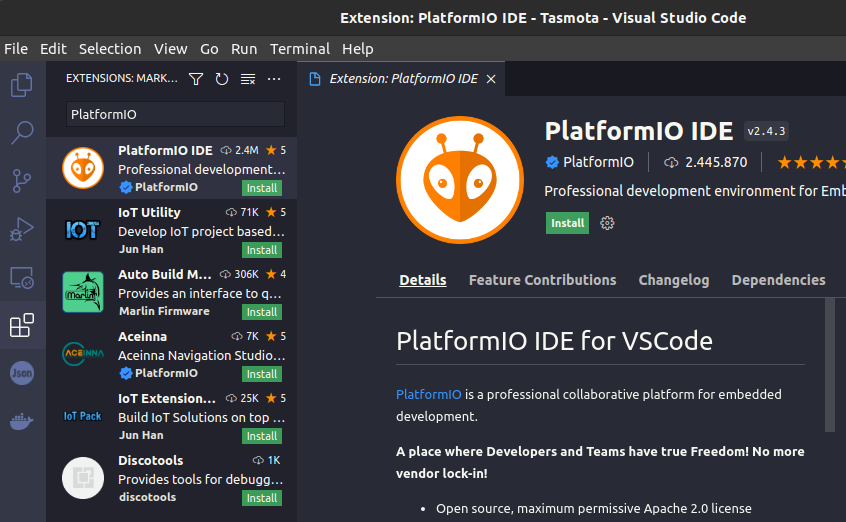Open the Edit menu

click(x=53, y=49)
